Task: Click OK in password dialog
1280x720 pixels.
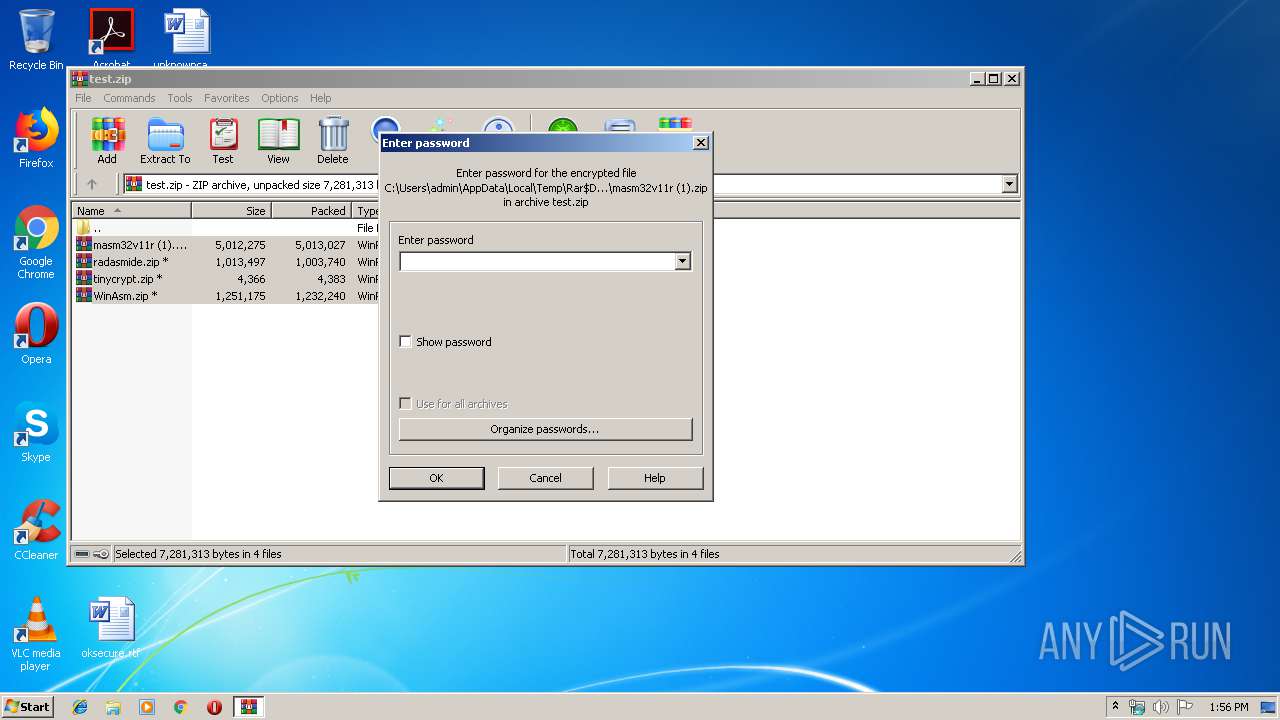Action: pyautogui.click(x=436, y=478)
